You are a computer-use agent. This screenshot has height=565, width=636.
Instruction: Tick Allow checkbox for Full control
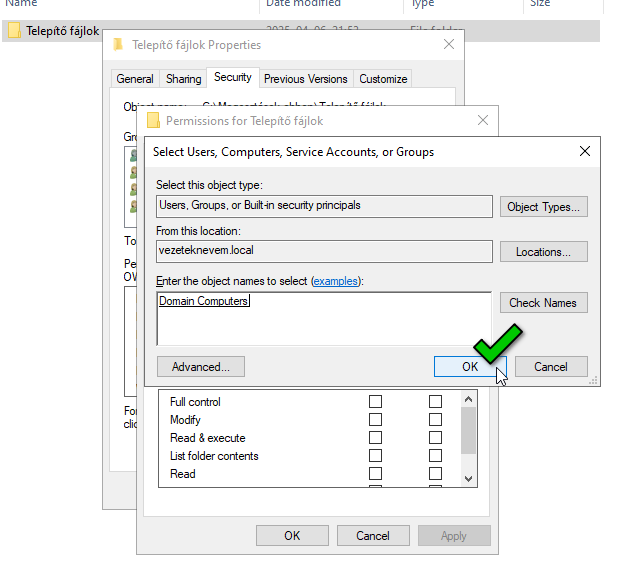(376, 402)
